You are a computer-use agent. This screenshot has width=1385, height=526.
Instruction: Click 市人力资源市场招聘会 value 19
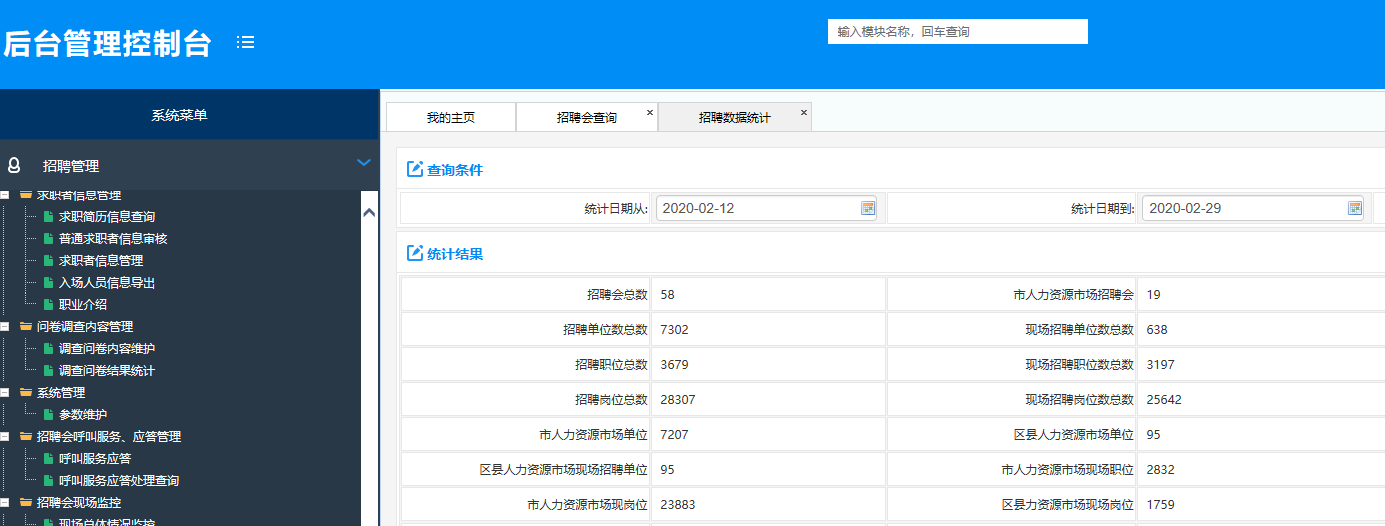pos(1153,295)
